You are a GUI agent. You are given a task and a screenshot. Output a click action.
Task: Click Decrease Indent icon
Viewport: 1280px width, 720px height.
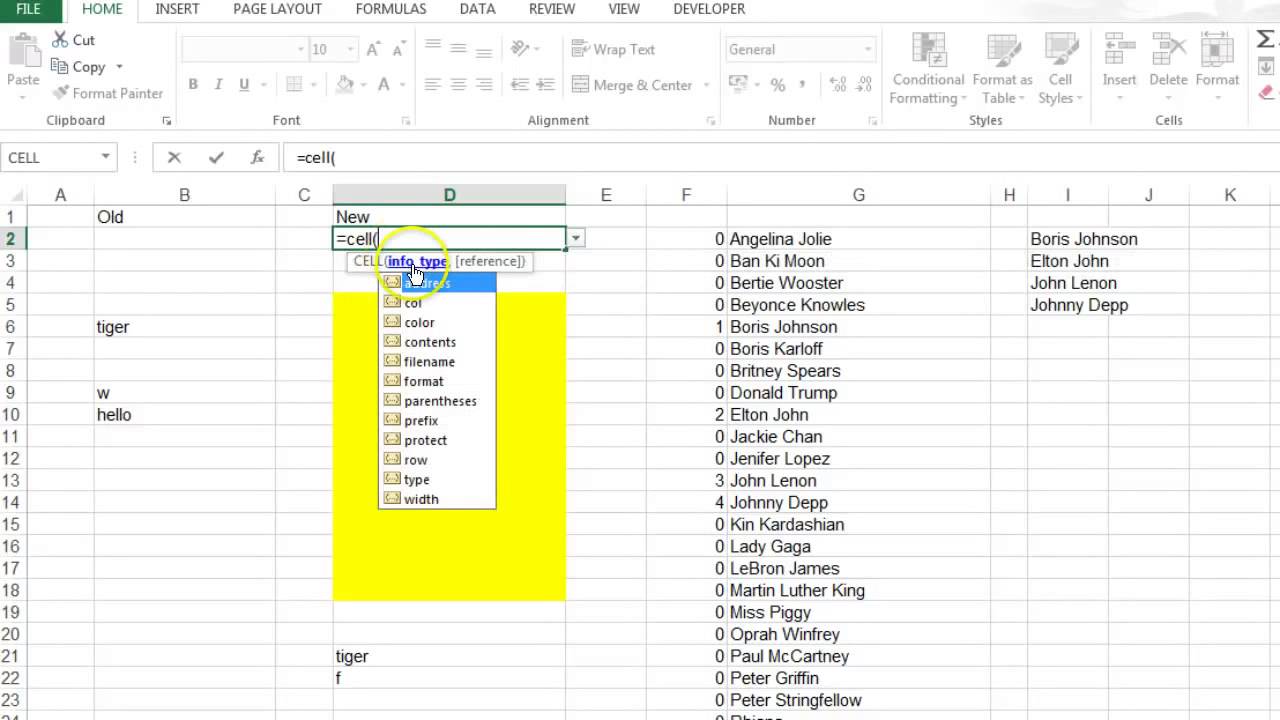coord(518,85)
